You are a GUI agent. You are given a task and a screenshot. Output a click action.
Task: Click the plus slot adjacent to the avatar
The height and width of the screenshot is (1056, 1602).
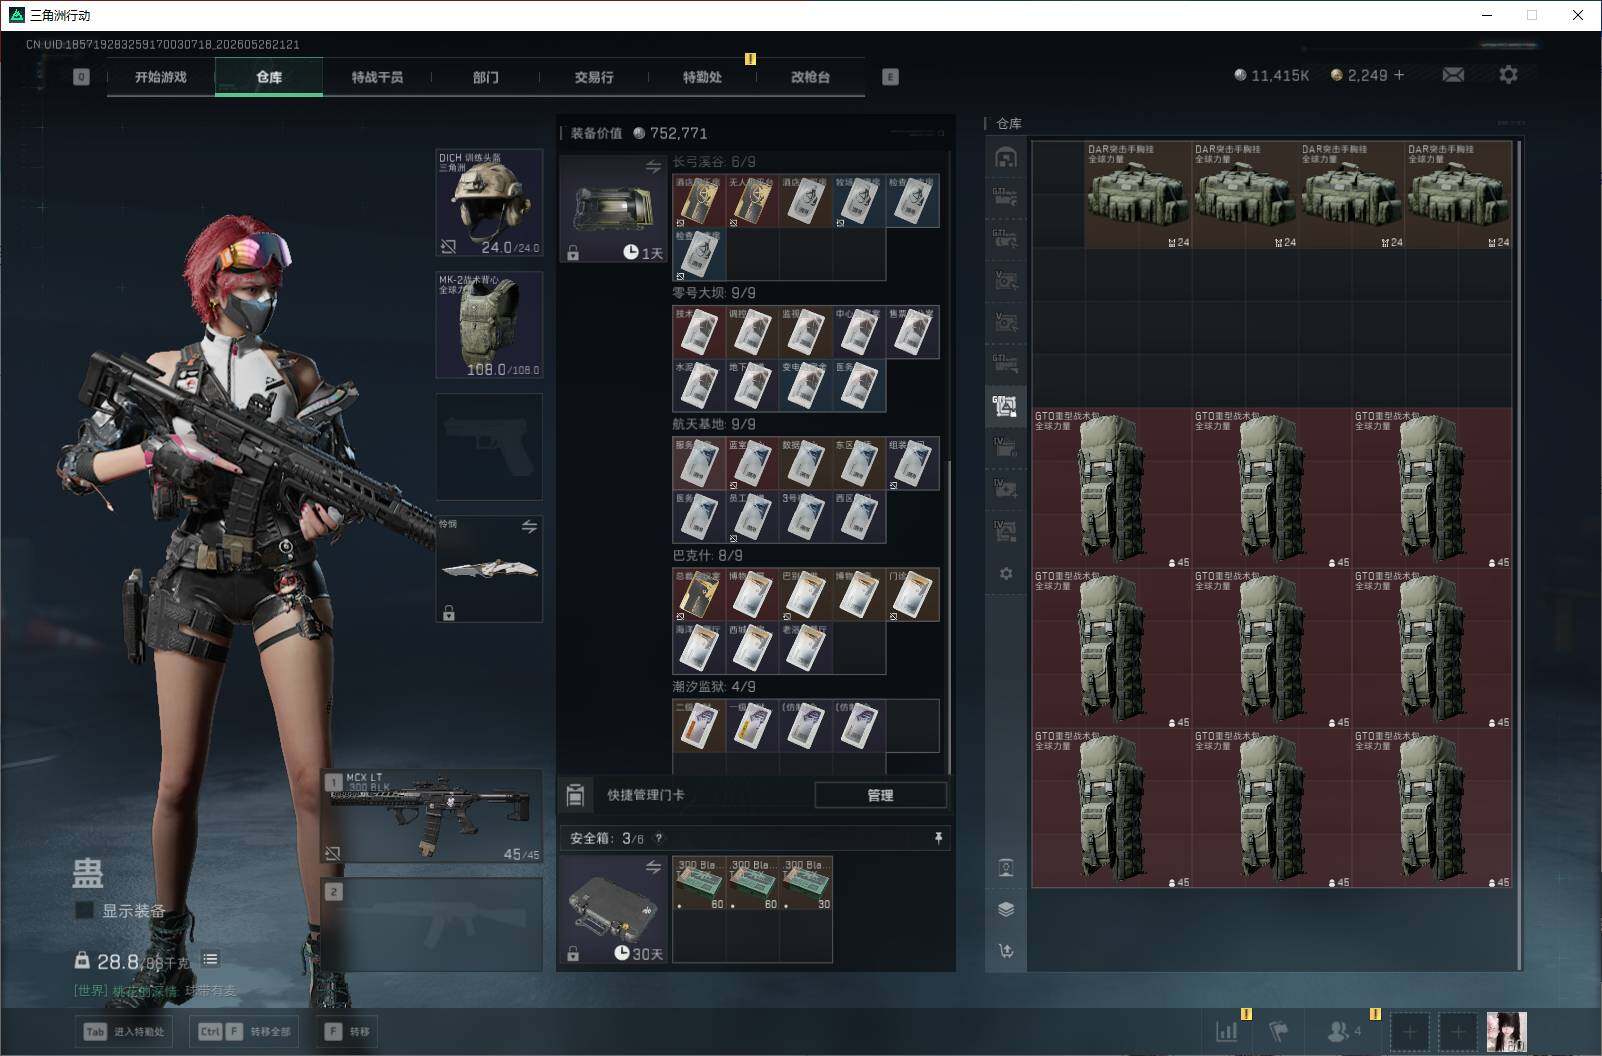1458,1032
